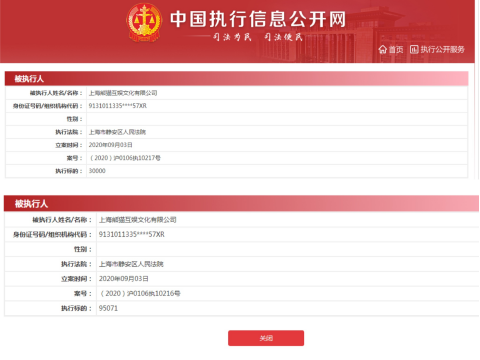Open the 执行公开服务 link

click(442, 50)
